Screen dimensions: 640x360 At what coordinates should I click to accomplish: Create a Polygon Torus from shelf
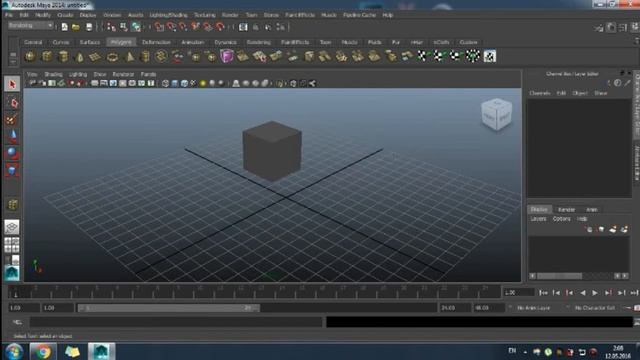pos(112,56)
